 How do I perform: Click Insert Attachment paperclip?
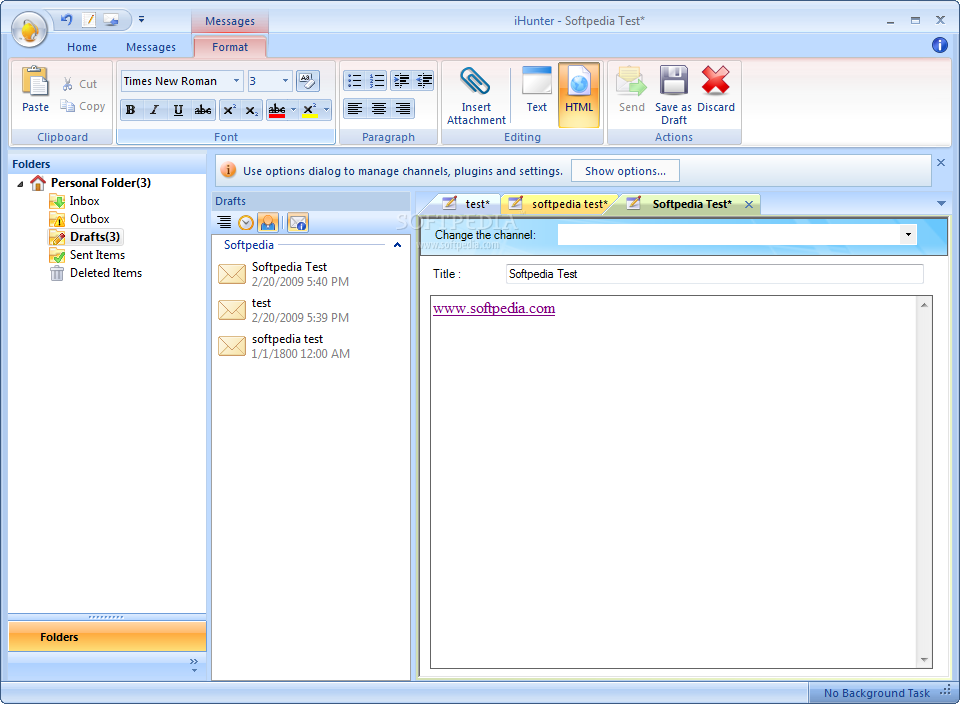tap(476, 95)
